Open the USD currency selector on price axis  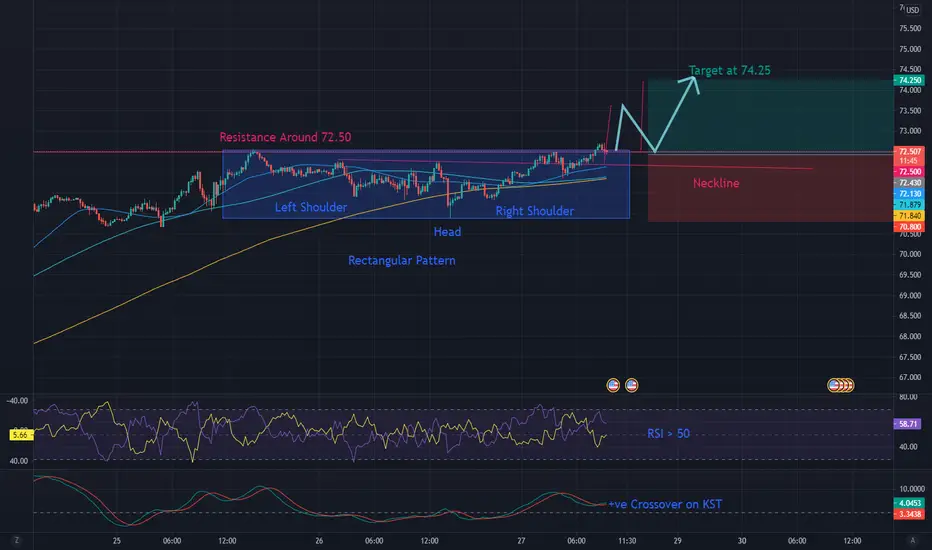[912, 10]
